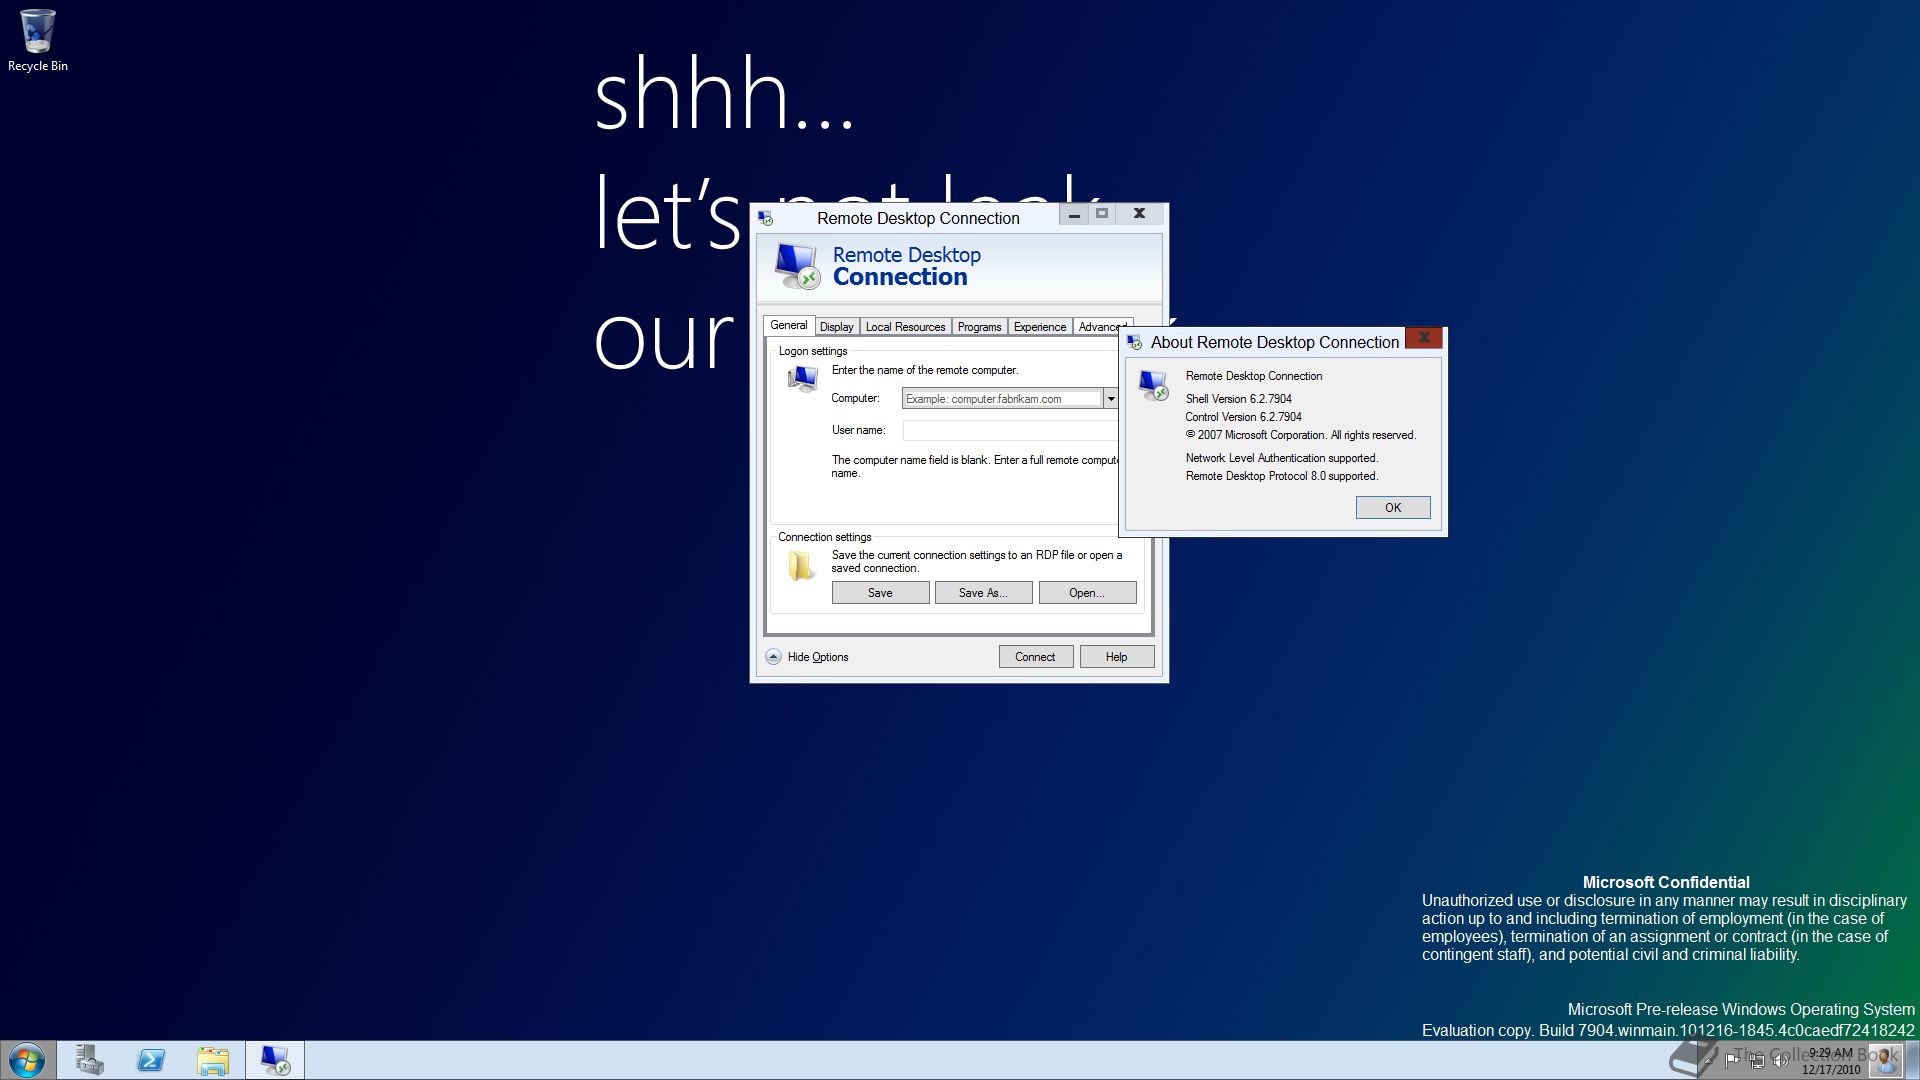
Task: Click the Remote Desktop banner computer icon
Action: [797, 266]
